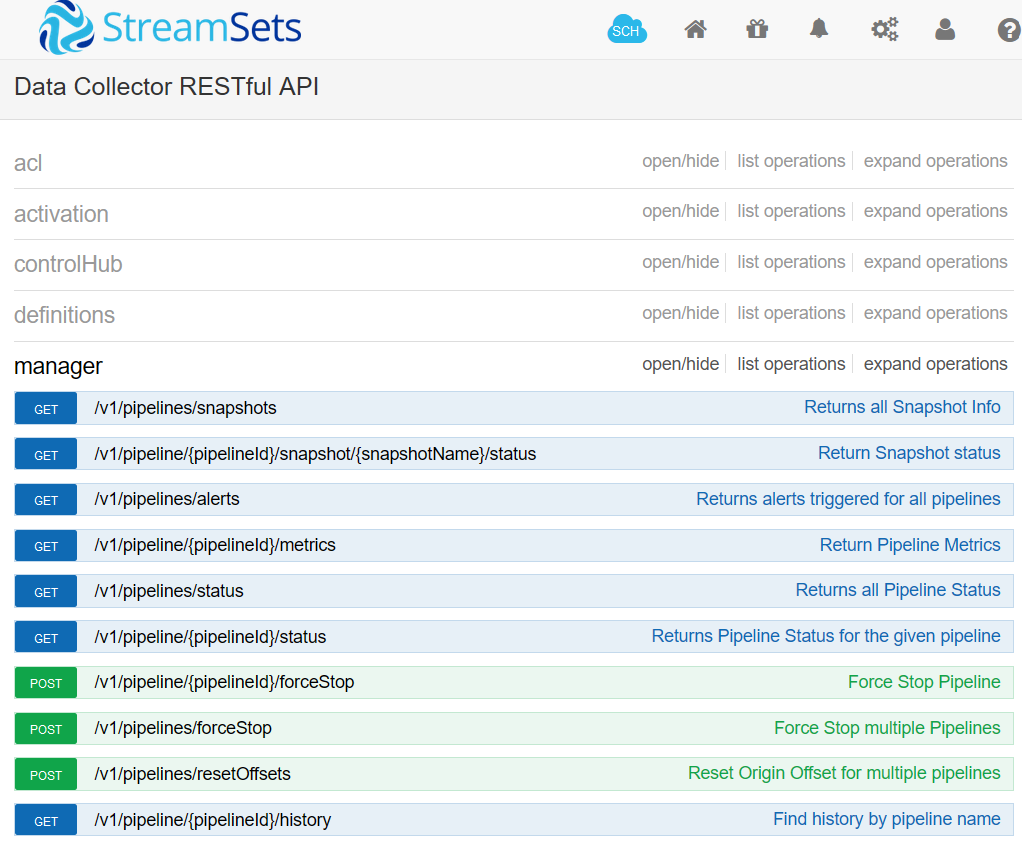Screen dimensions: 1022x842
Task: Open notifications bell icon
Action: (x=819, y=29)
